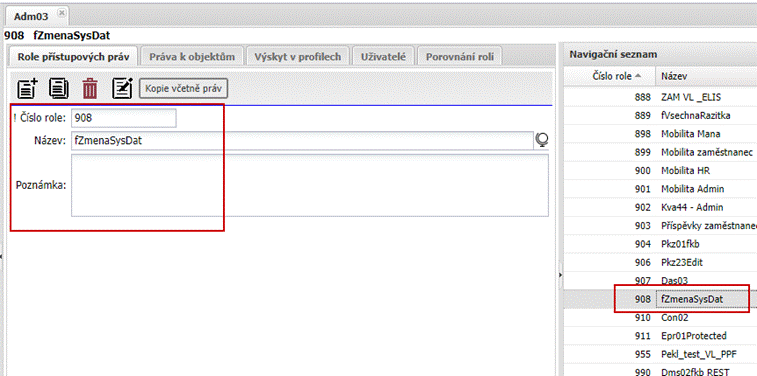
Task: Select row 899 Mobilita zaměstnanec
Action: tap(660, 152)
